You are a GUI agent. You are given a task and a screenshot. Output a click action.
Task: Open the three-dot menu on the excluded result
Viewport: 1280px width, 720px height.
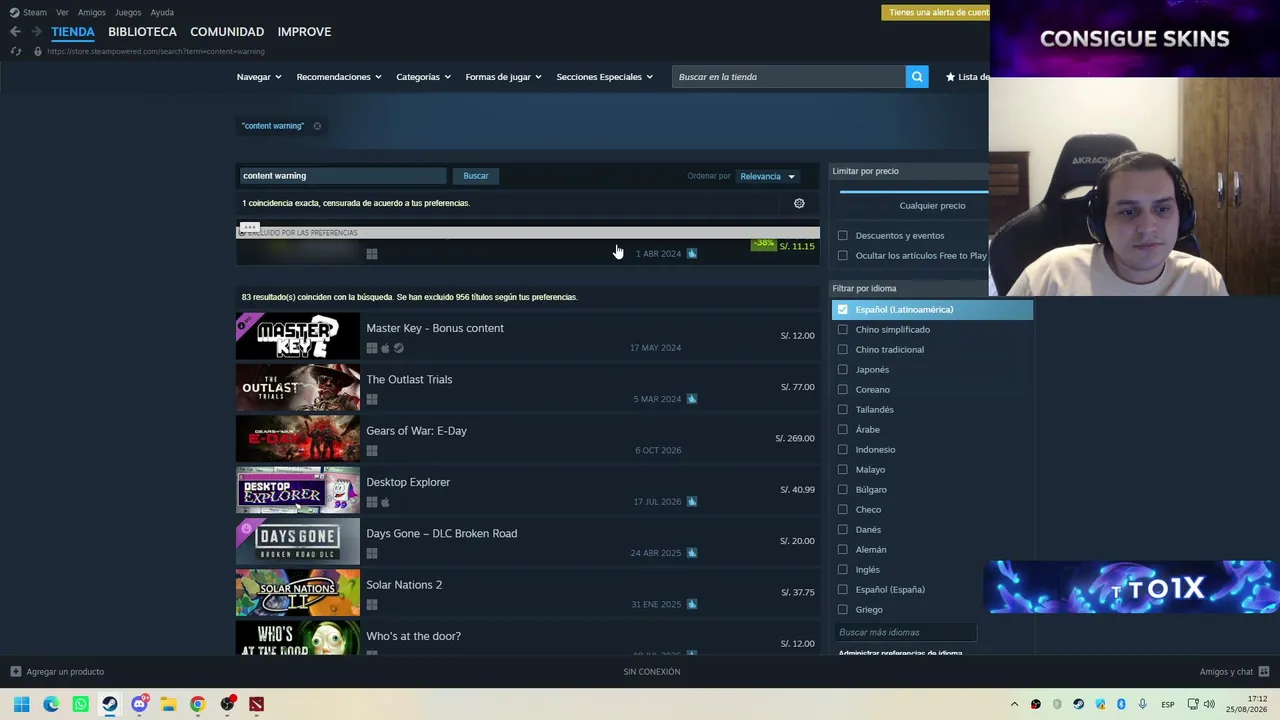[x=249, y=228]
